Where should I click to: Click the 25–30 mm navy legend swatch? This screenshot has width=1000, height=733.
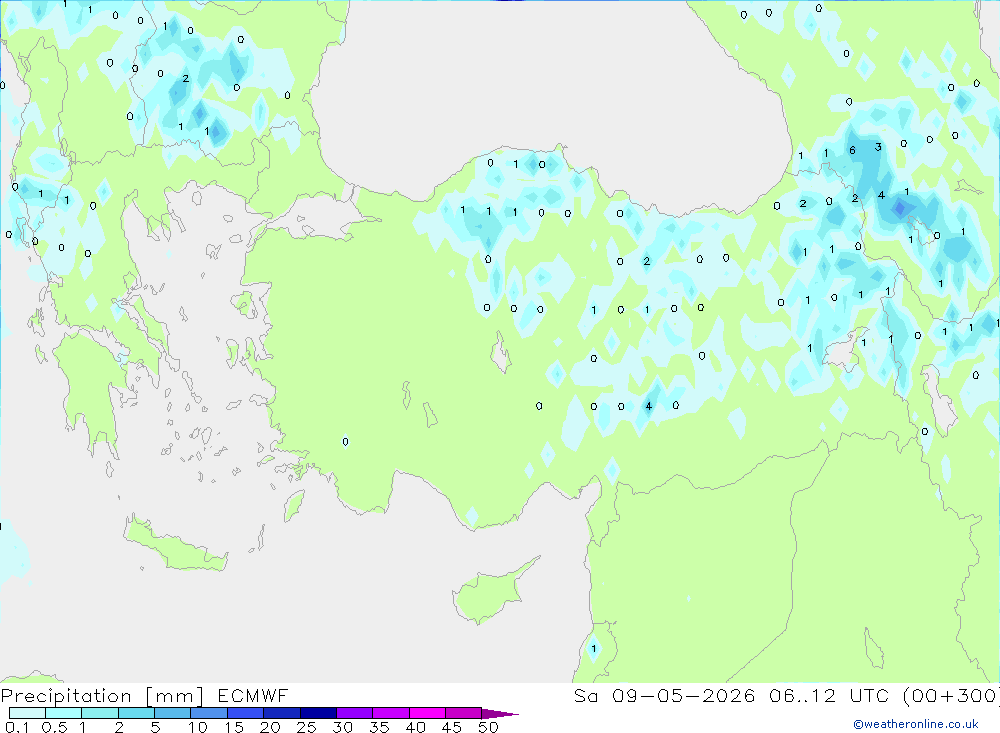point(318,713)
